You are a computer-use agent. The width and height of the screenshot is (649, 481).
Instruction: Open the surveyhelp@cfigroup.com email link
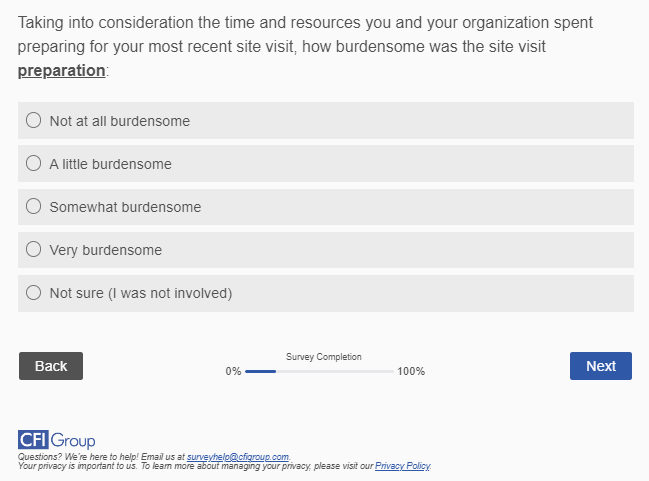tap(237, 457)
